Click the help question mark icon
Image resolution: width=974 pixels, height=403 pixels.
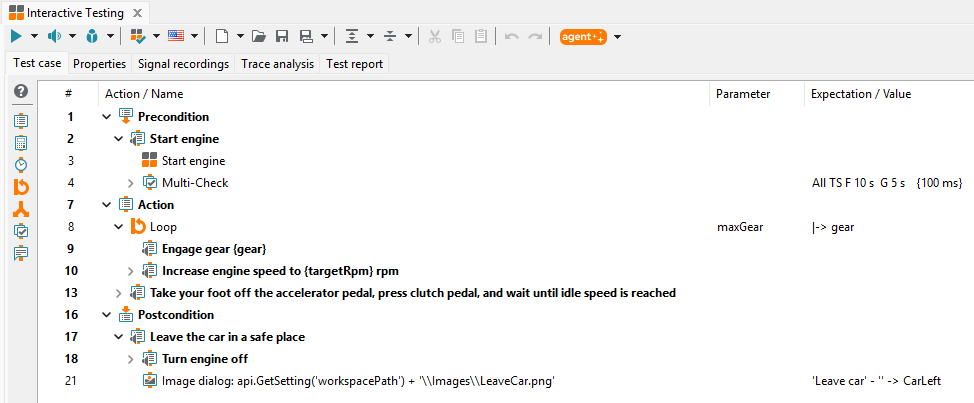(x=21, y=91)
